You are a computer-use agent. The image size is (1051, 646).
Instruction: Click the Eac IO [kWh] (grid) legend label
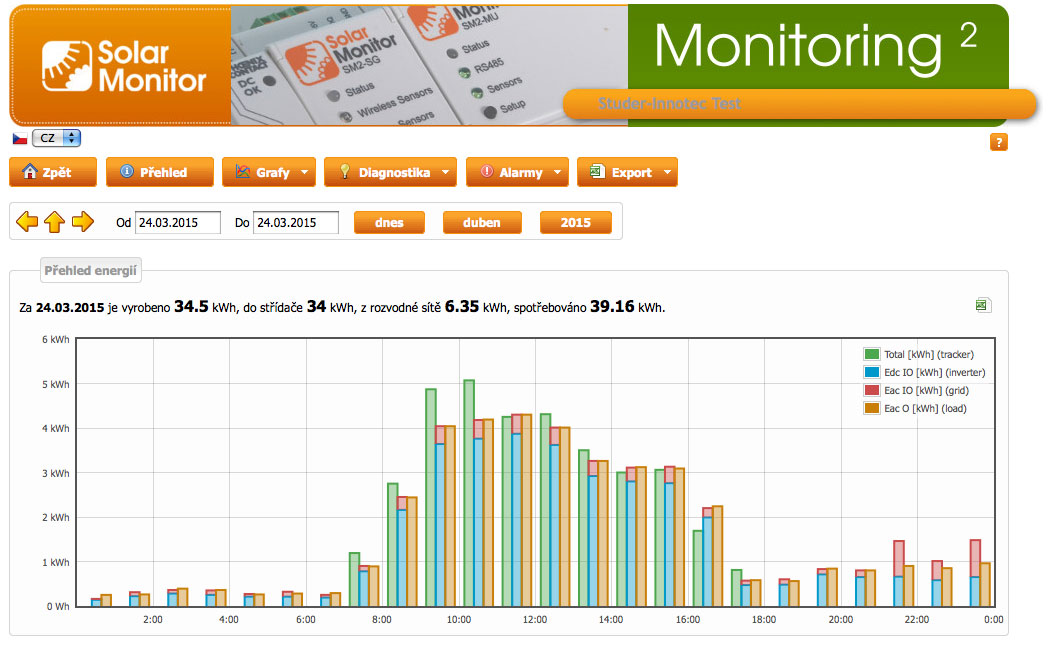(x=926, y=391)
